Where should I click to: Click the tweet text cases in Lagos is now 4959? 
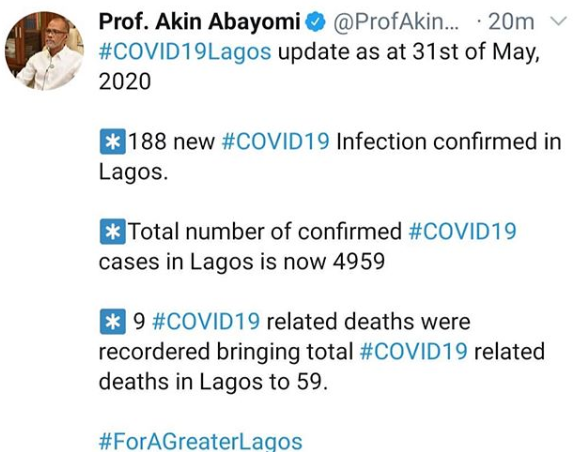click(x=242, y=262)
